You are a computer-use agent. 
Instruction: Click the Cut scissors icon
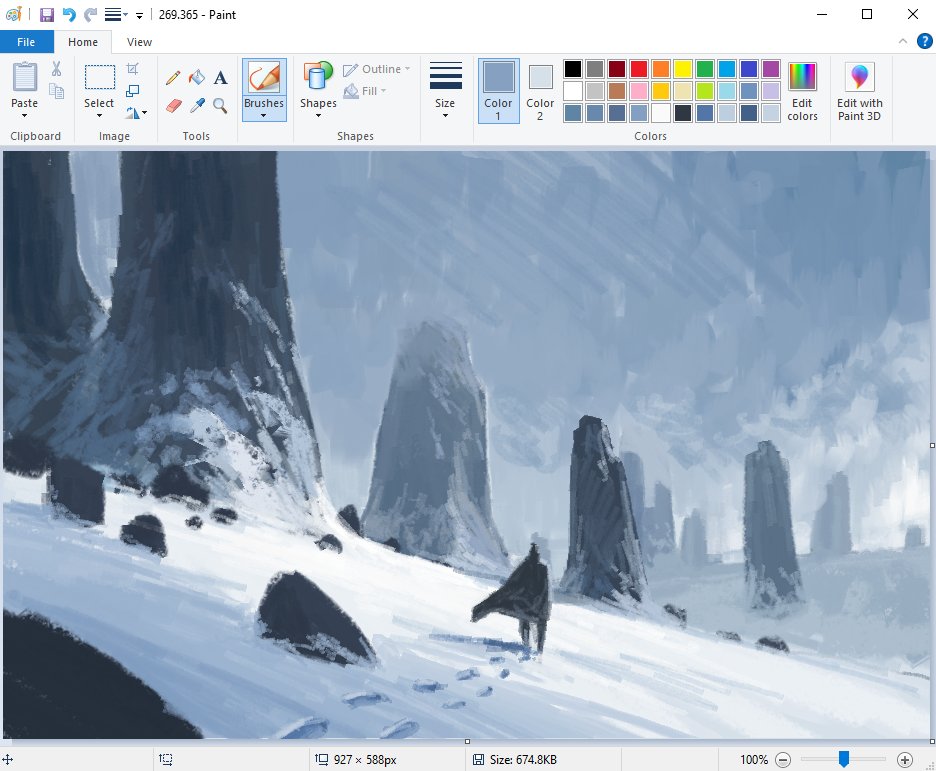pyautogui.click(x=56, y=69)
